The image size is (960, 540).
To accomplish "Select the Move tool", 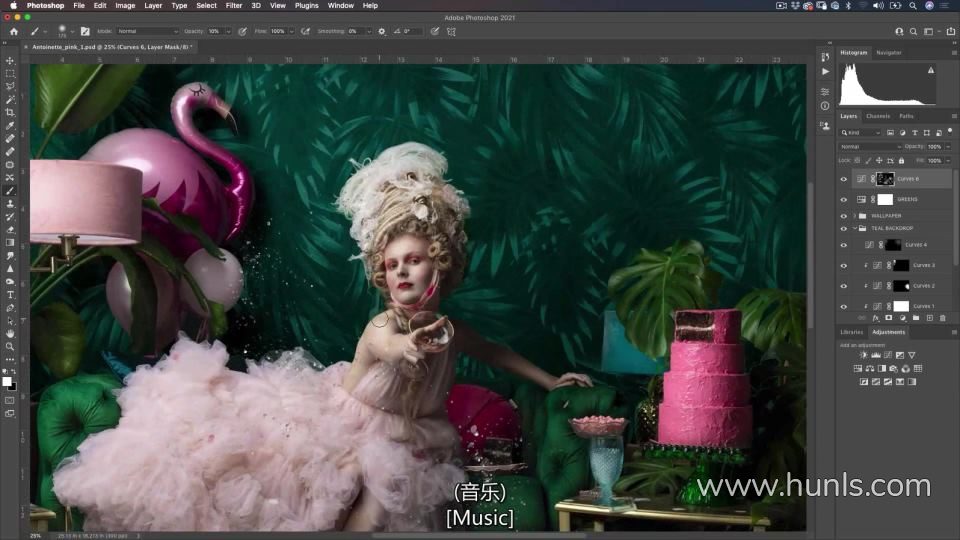I will point(10,61).
